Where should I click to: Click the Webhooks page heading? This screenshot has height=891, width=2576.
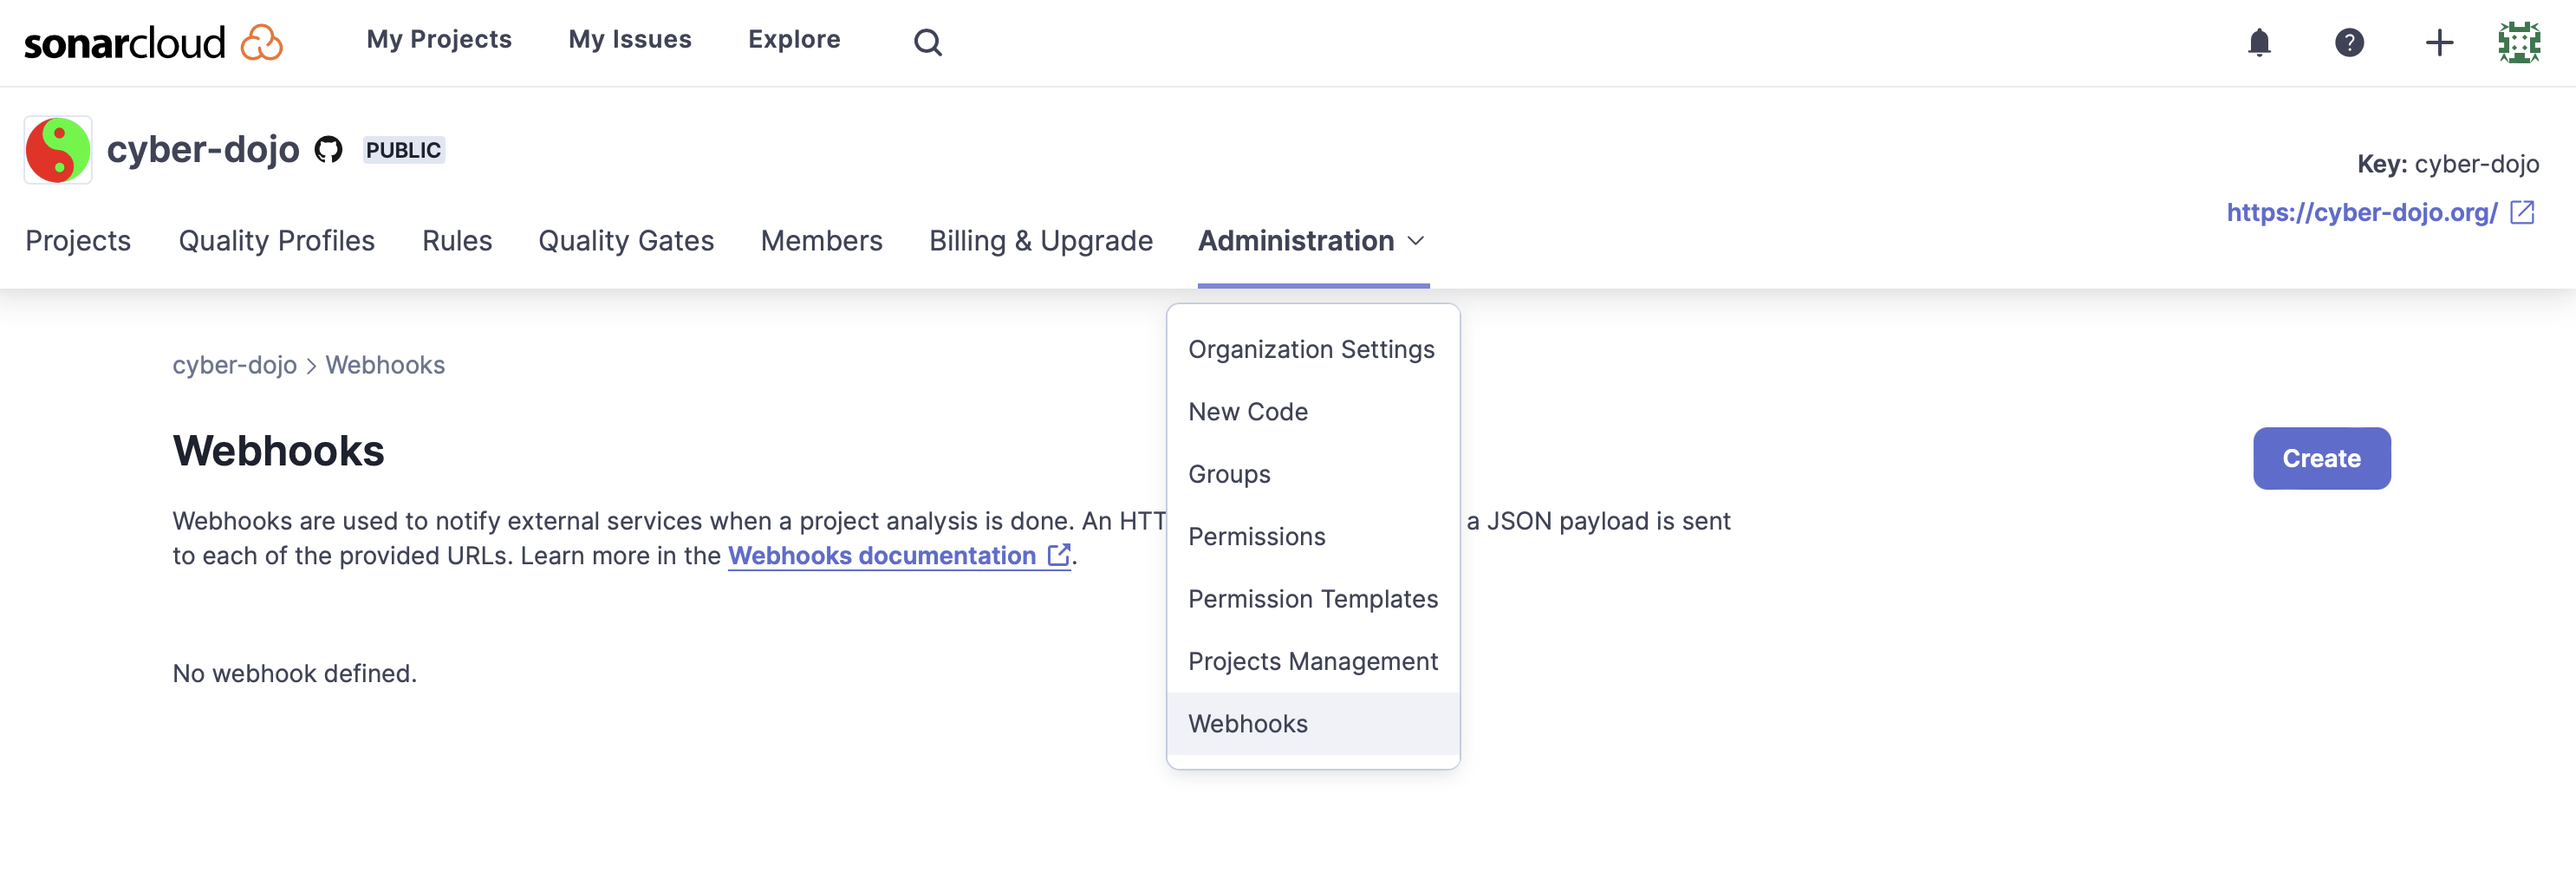click(x=278, y=451)
